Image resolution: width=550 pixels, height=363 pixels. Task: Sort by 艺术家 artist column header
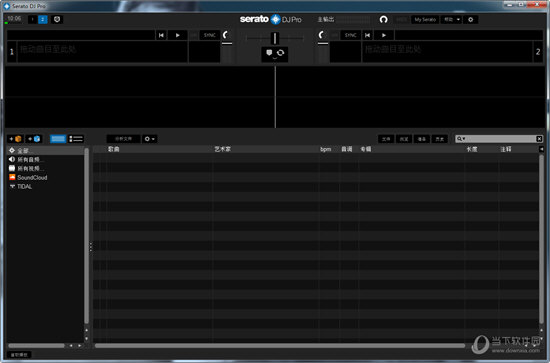[x=222, y=149]
